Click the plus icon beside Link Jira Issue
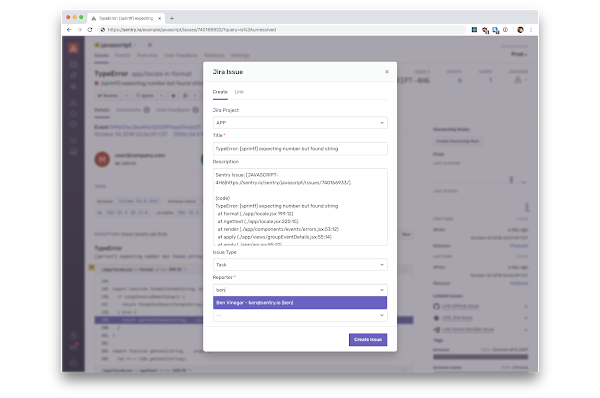The width and height of the screenshot is (600, 398). pyautogui.click(x=526, y=318)
